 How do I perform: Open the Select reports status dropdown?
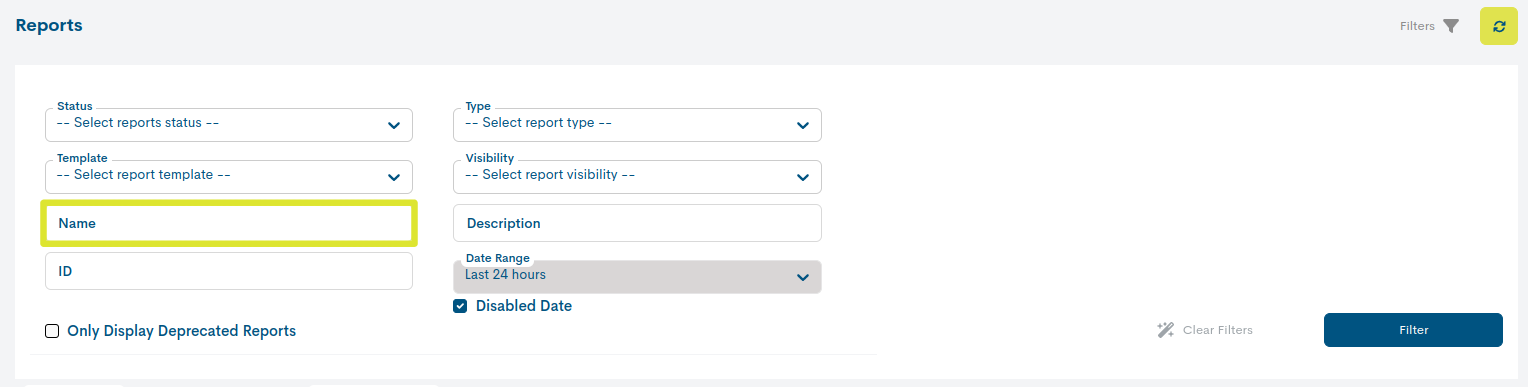pos(229,124)
